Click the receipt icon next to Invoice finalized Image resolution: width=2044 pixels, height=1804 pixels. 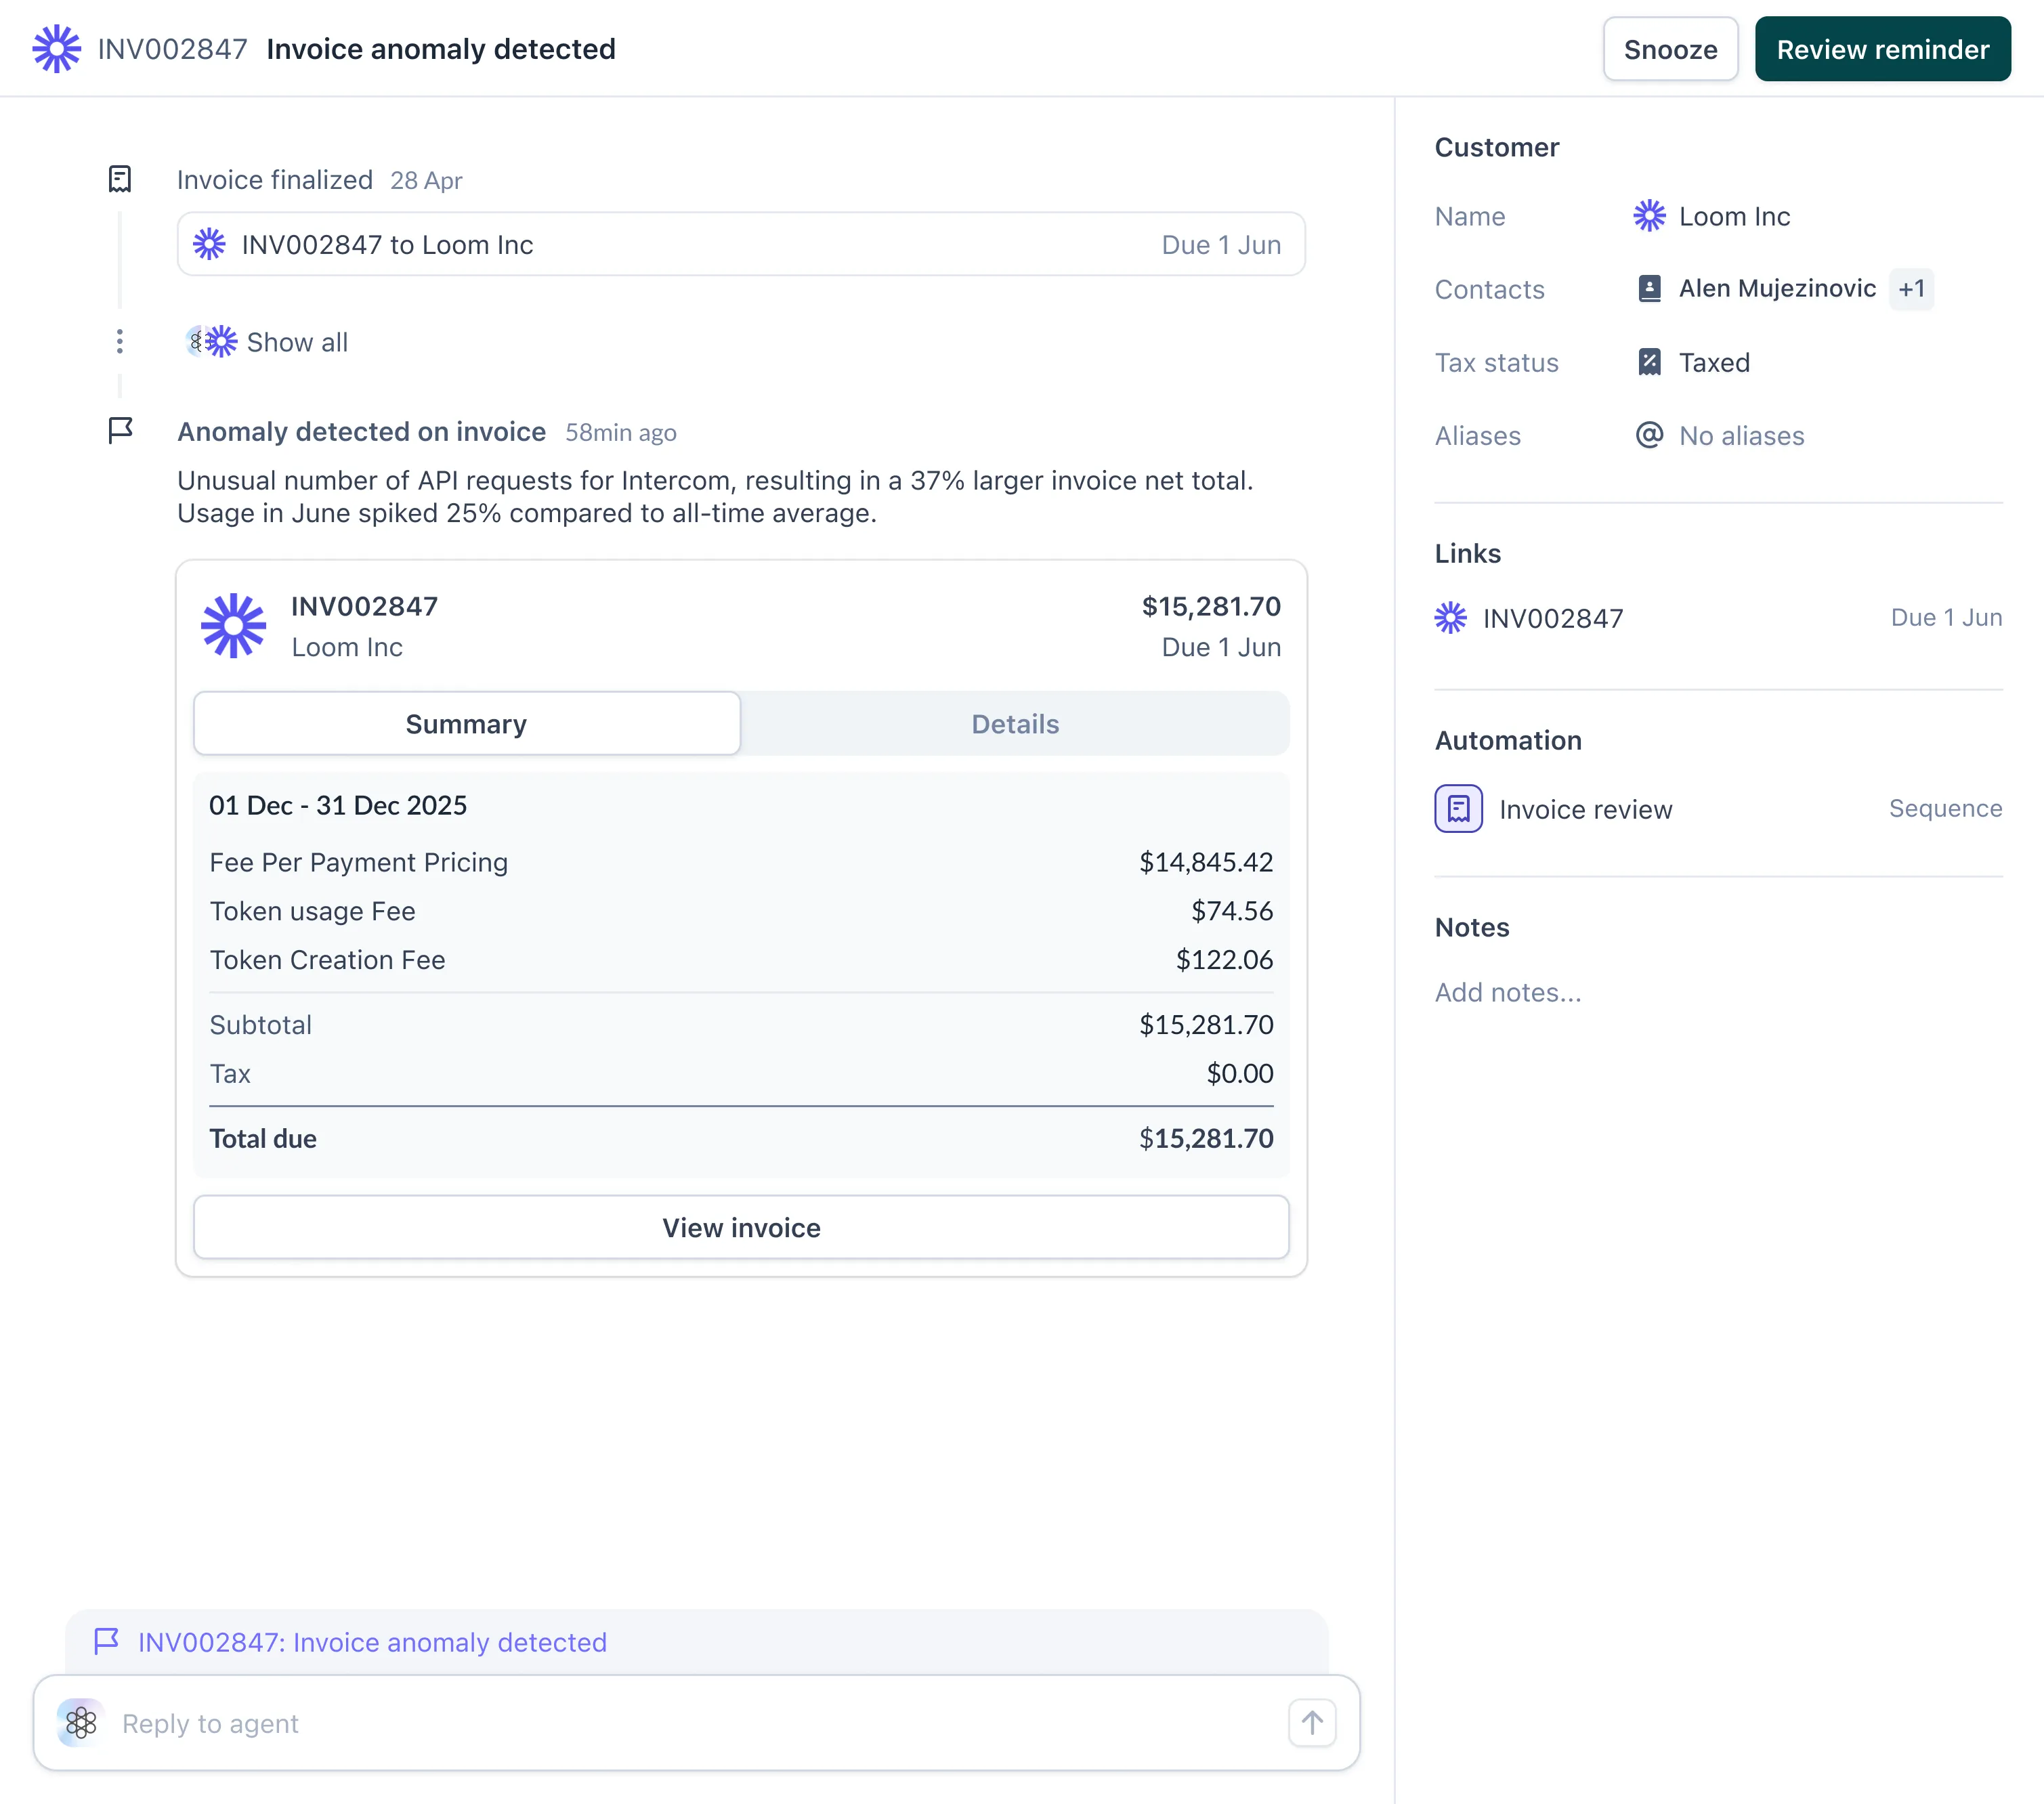click(x=120, y=180)
